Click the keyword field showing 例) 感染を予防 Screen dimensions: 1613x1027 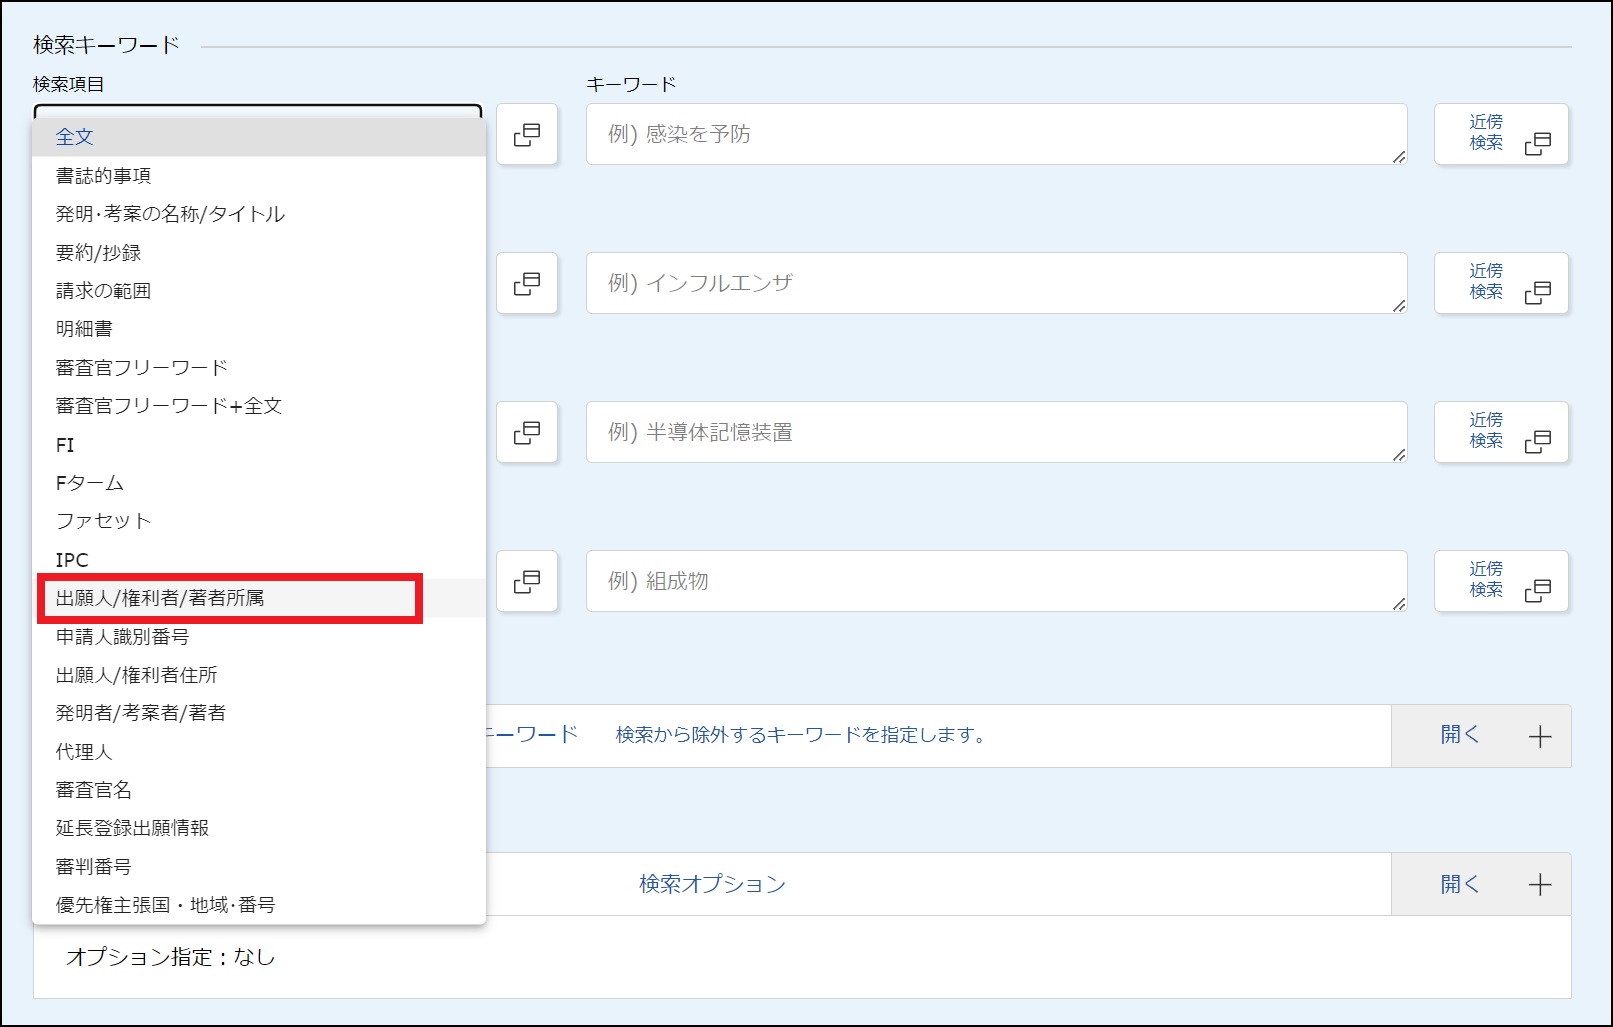point(995,134)
